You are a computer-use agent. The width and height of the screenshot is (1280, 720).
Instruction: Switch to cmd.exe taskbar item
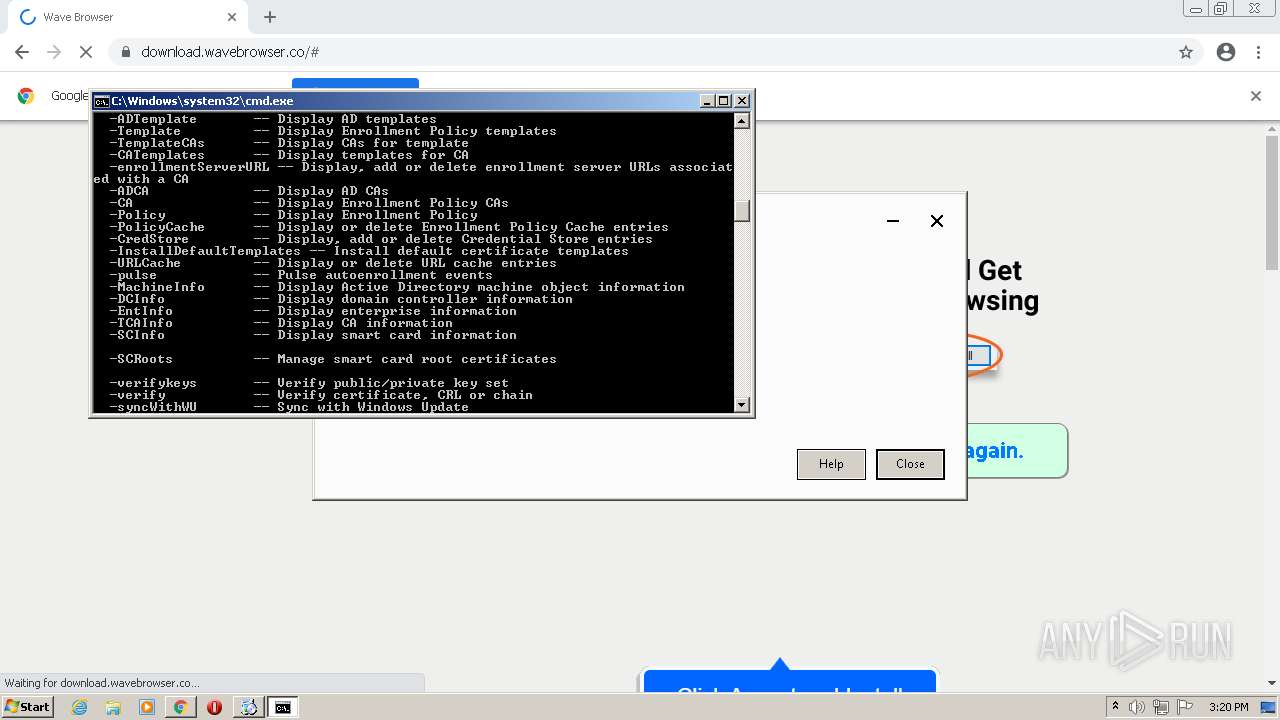tap(283, 707)
